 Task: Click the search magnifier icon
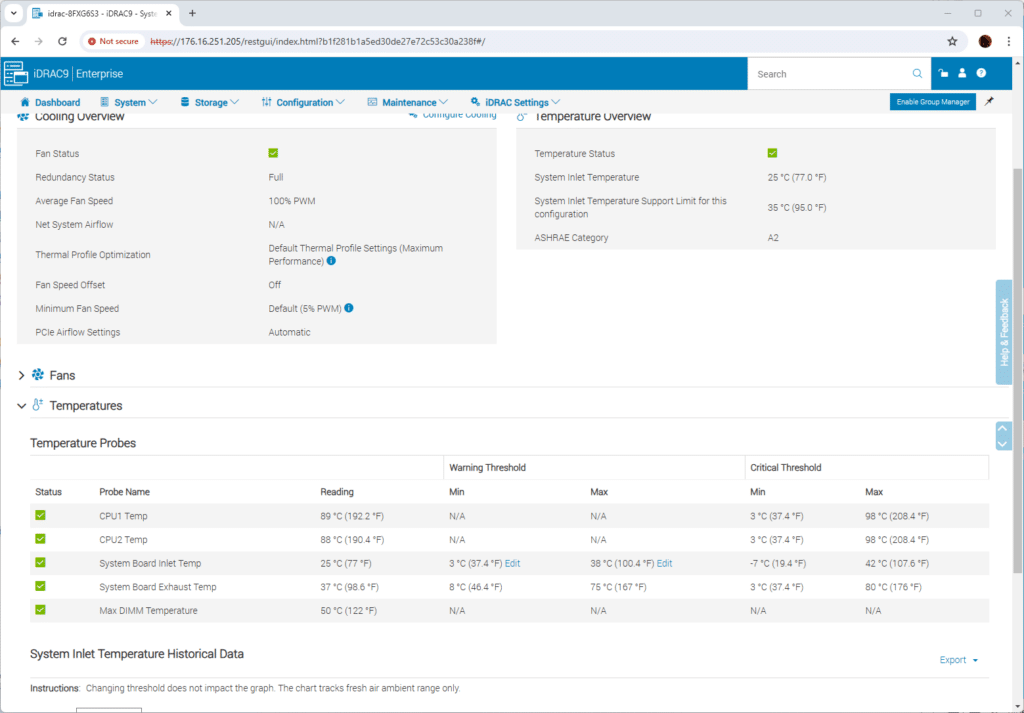pos(917,74)
